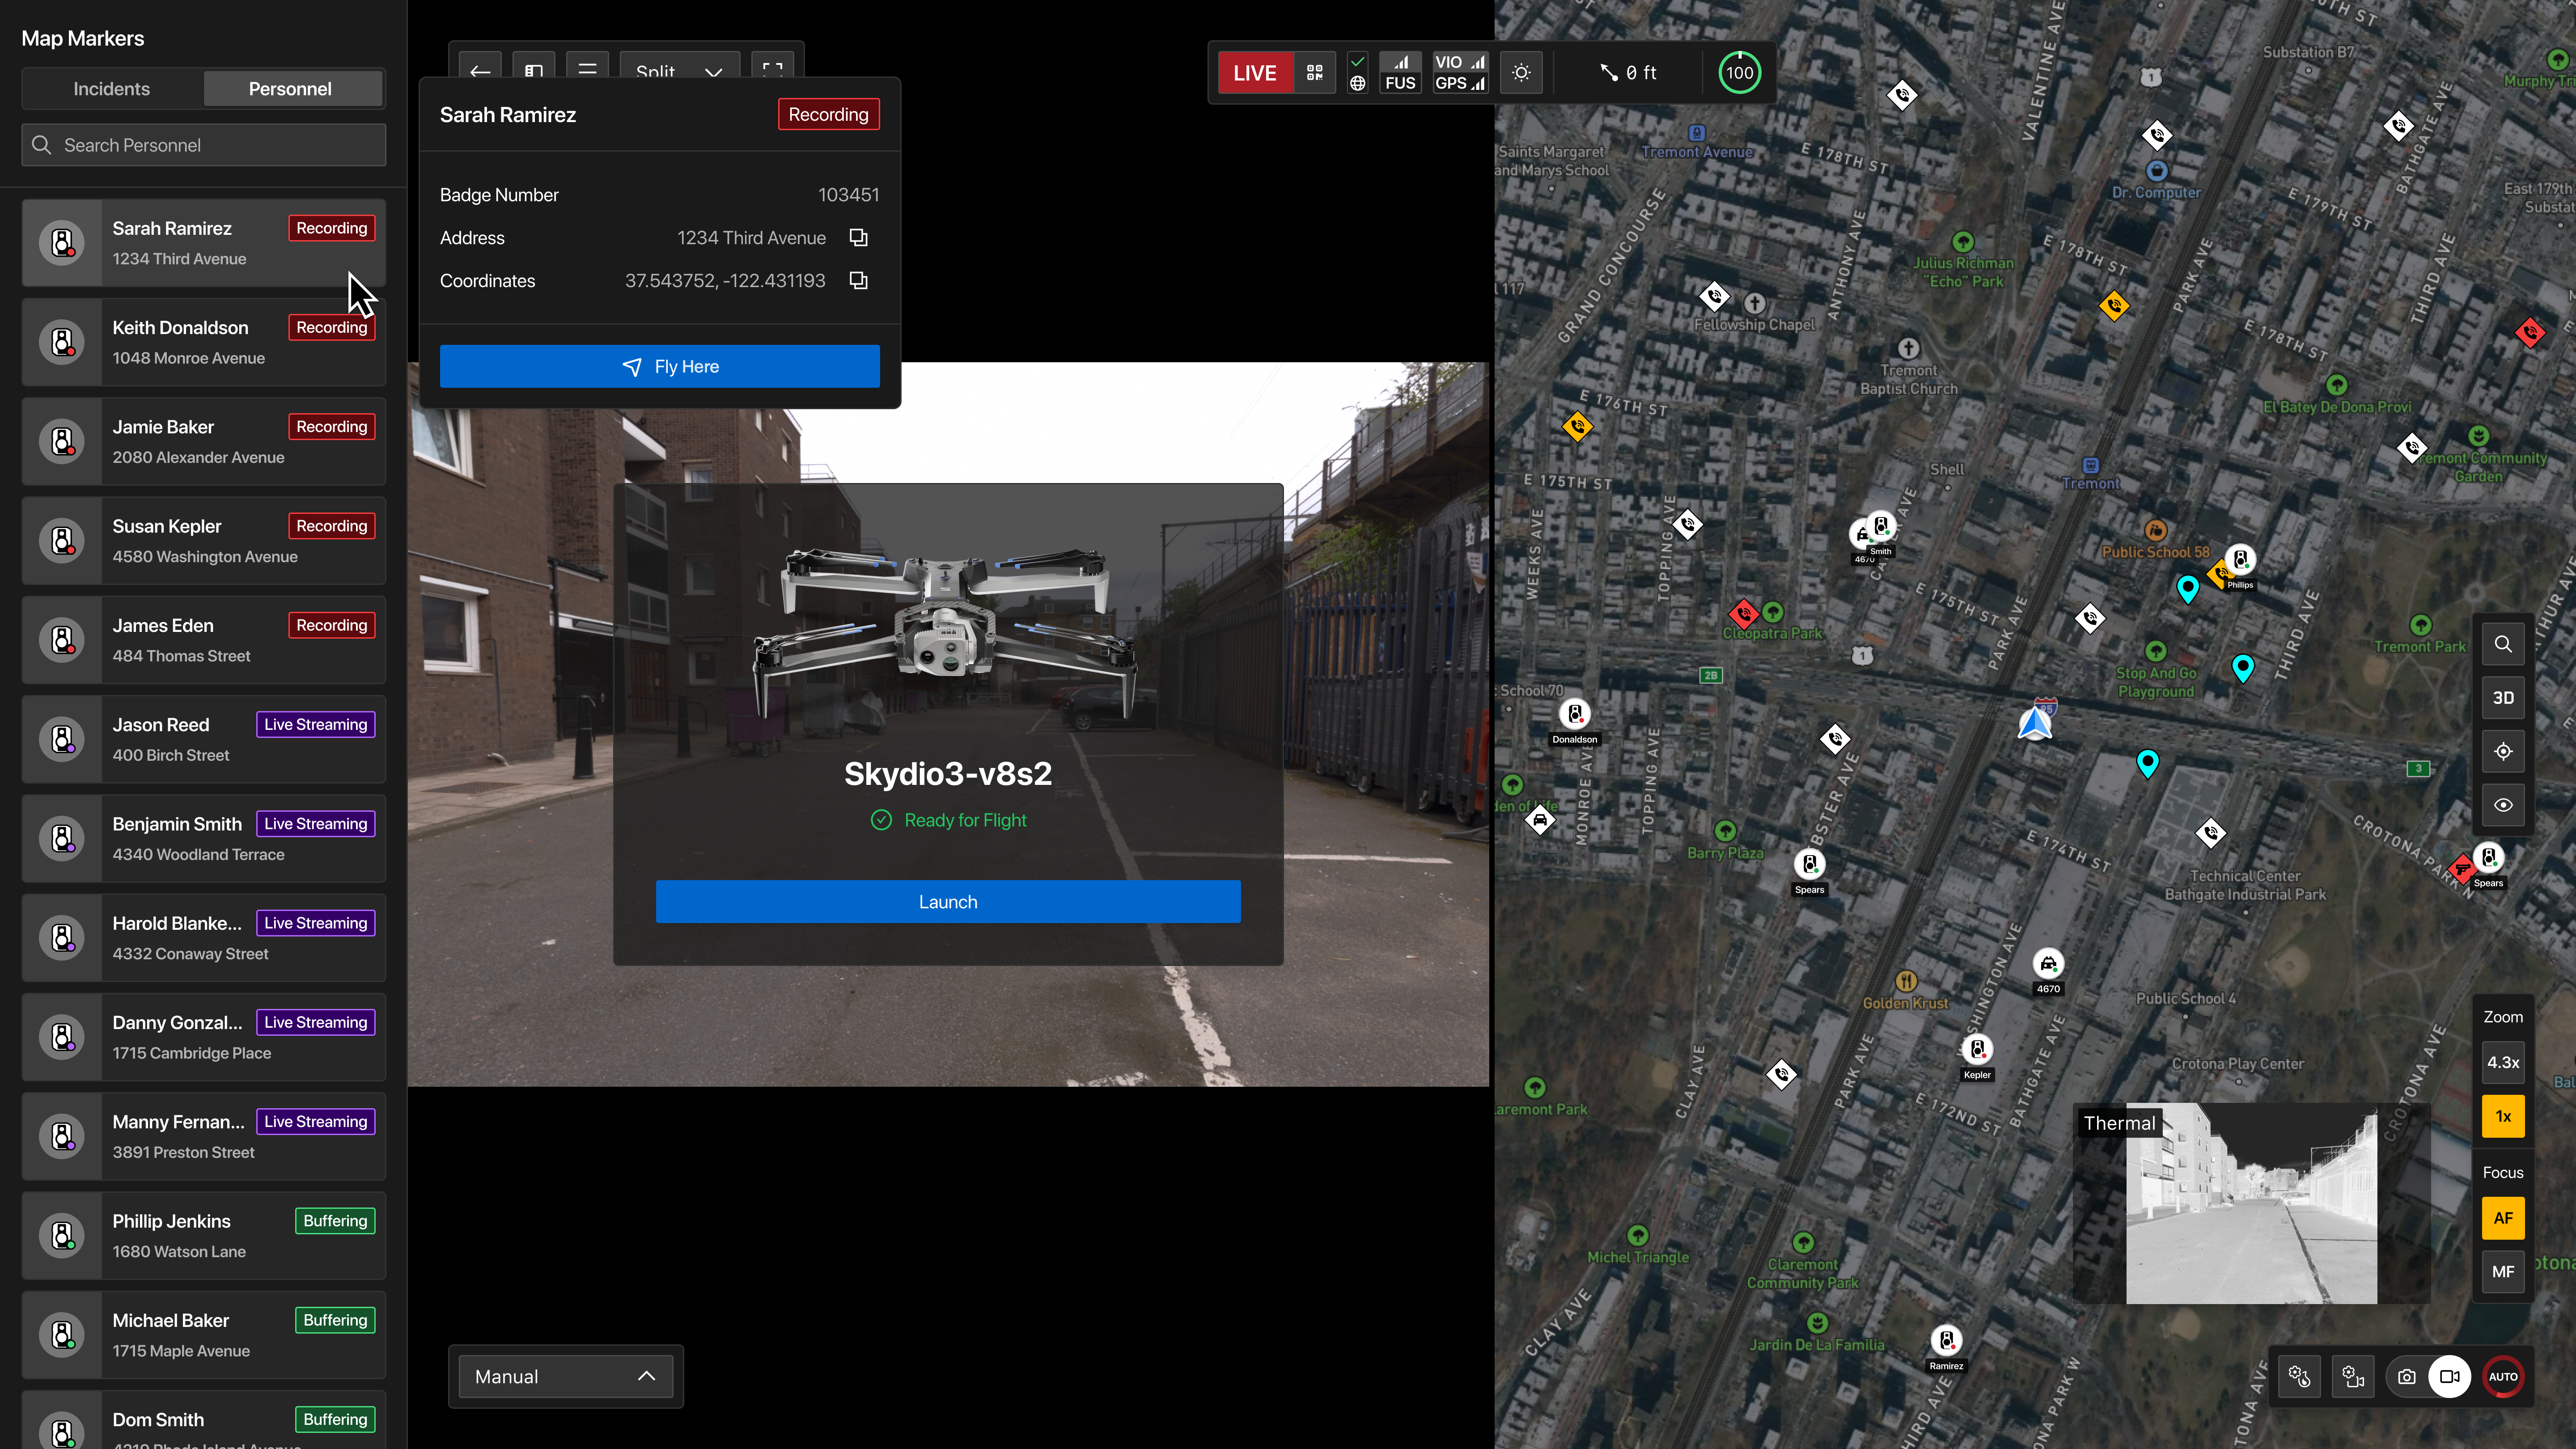
Task: Click the recenter location crosshair icon
Action: point(2503,751)
